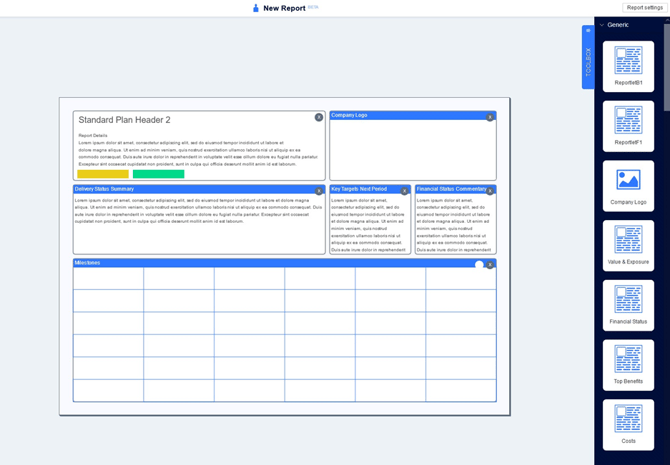
Task: Click the toolbox vertical scrollbar
Action: pyautogui.click(x=667, y=68)
